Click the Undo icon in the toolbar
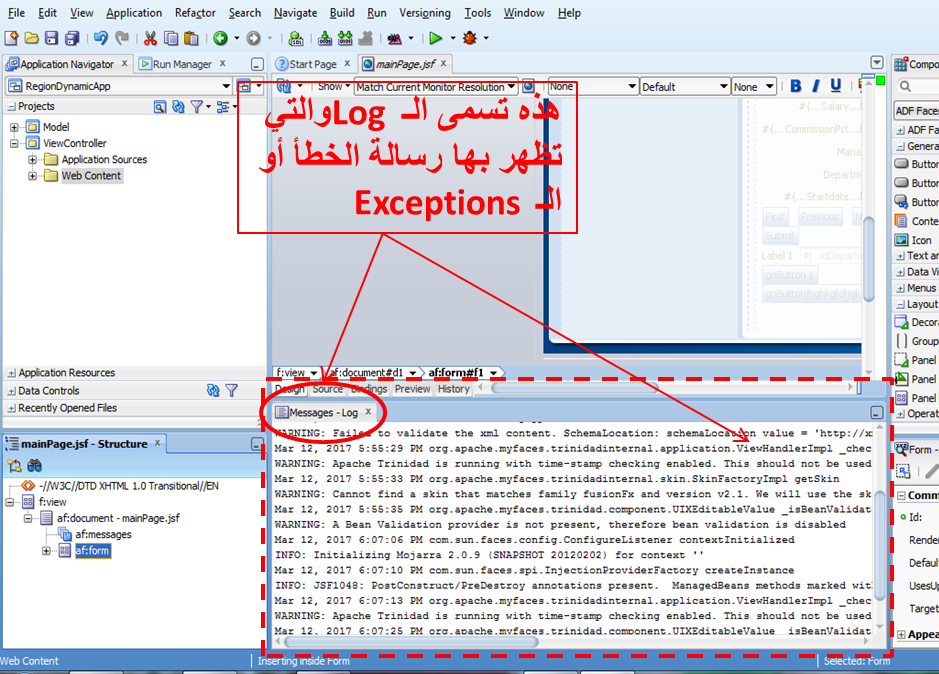This screenshot has height=674, width=939. (x=100, y=38)
